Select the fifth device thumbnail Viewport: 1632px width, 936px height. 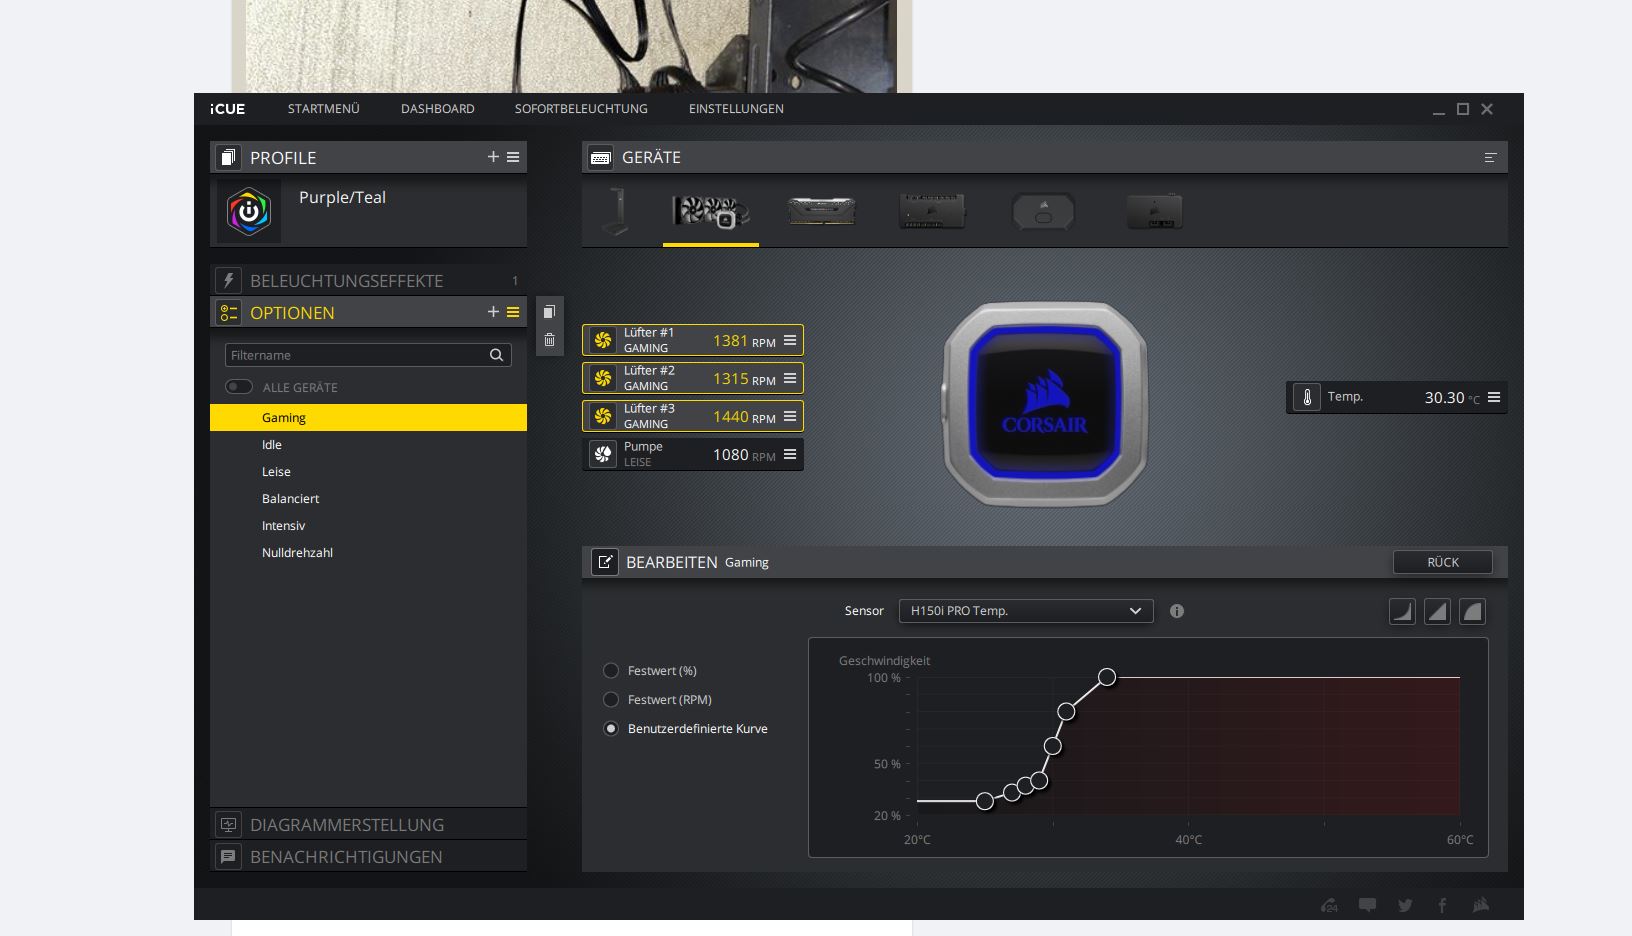(1043, 211)
